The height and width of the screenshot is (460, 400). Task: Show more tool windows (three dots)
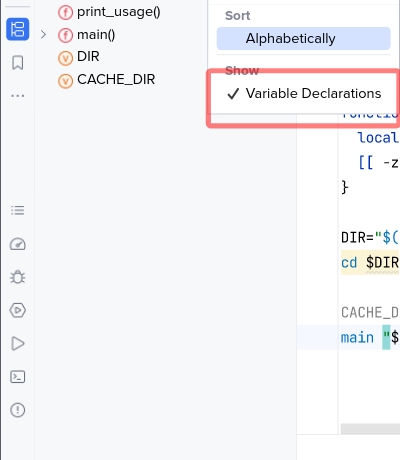[x=18, y=96]
